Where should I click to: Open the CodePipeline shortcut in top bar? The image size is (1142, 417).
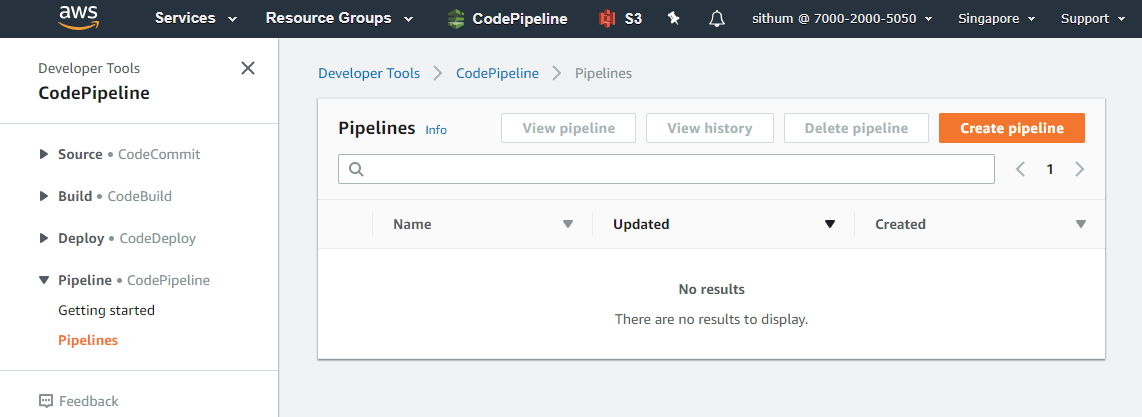507,18
